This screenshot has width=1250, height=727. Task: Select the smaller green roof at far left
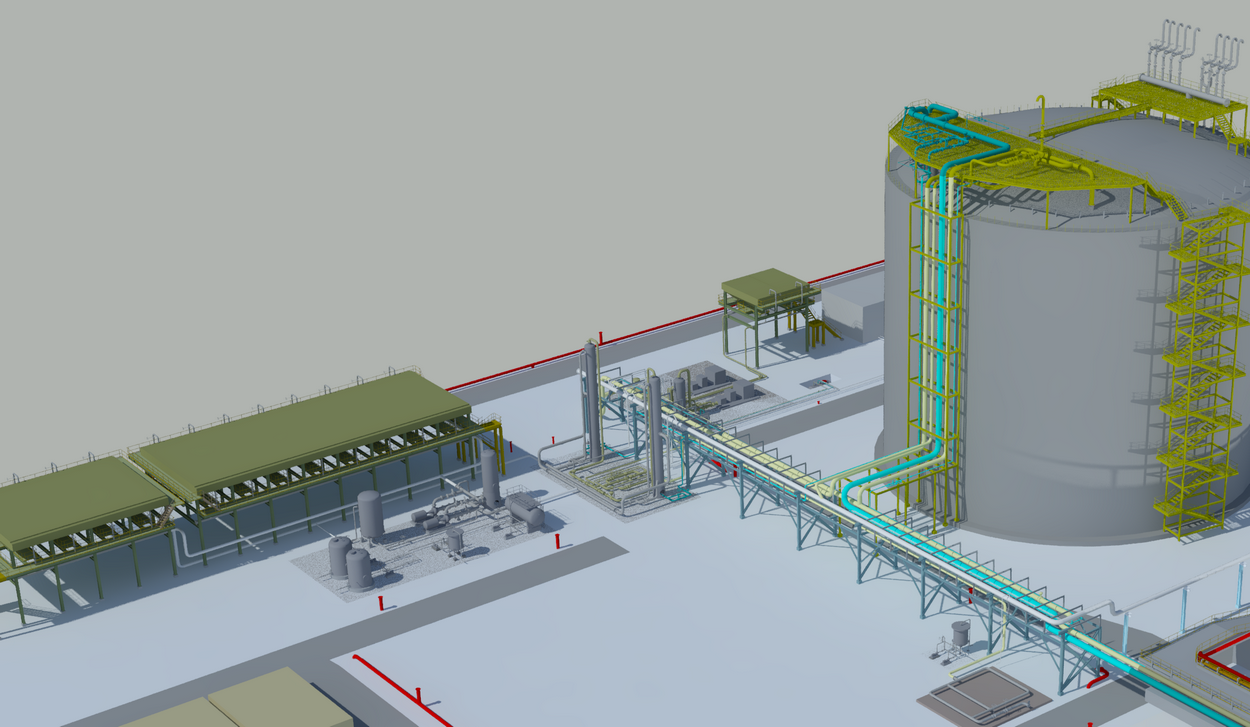point(70,500)
